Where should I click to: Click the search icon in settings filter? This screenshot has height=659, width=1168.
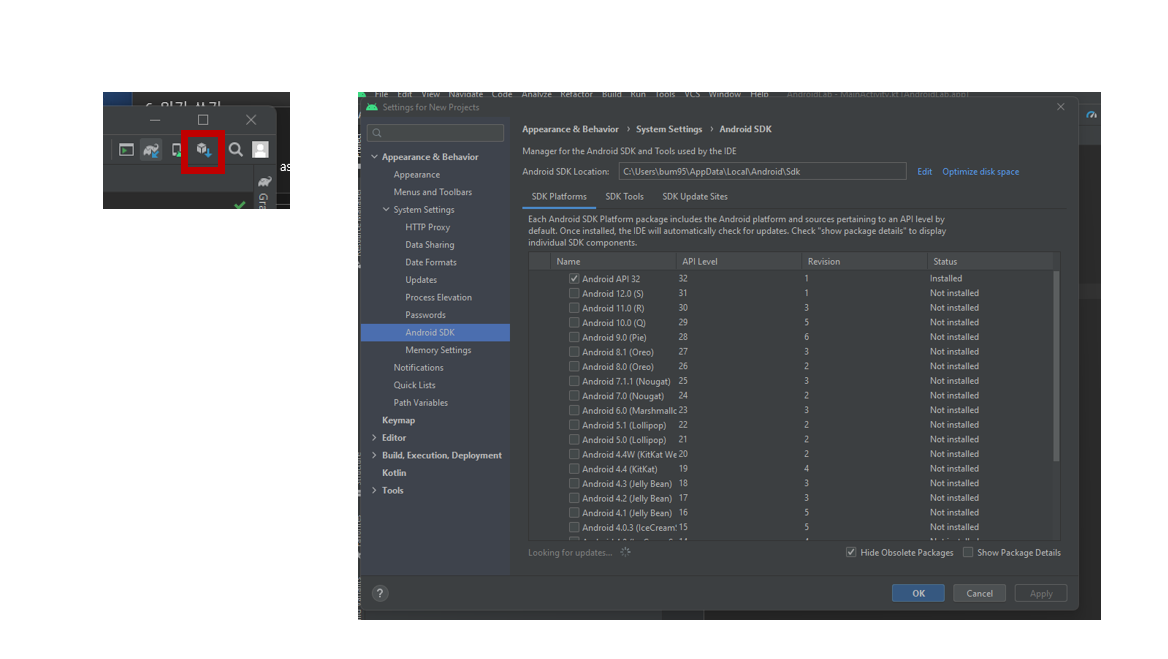(x=377, y=133)
